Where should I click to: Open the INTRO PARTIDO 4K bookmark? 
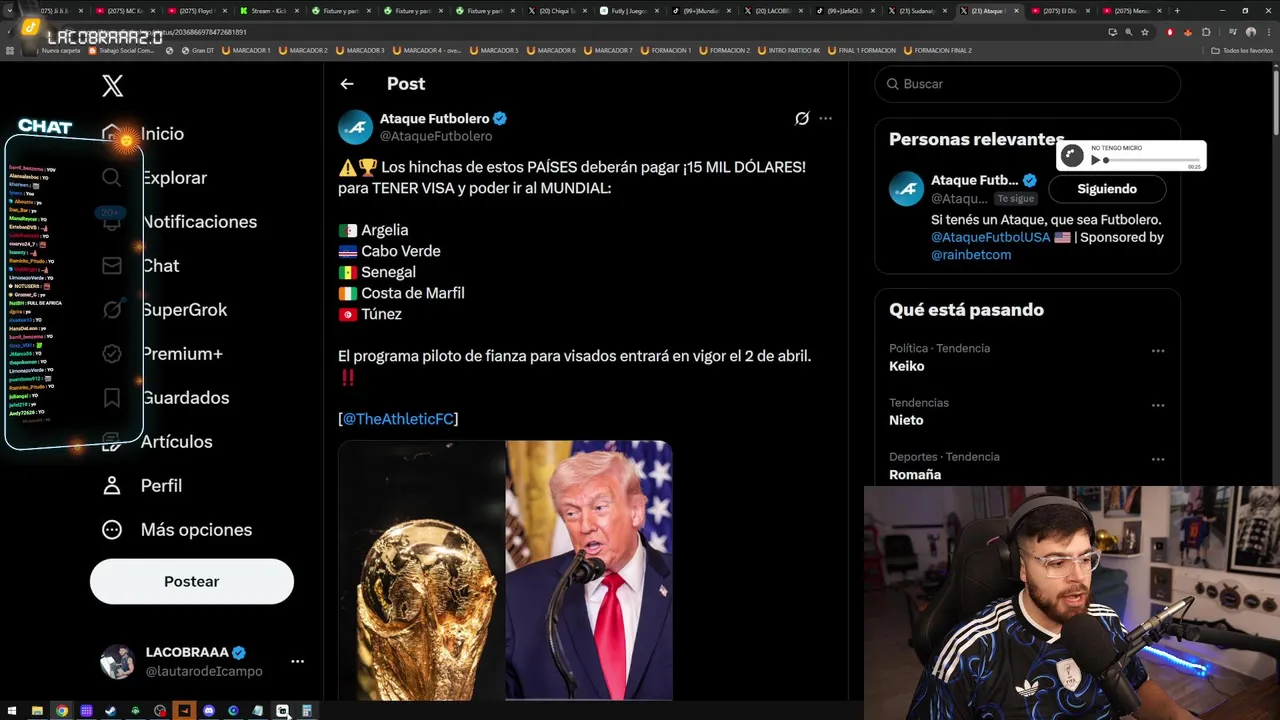click(789, 50)
